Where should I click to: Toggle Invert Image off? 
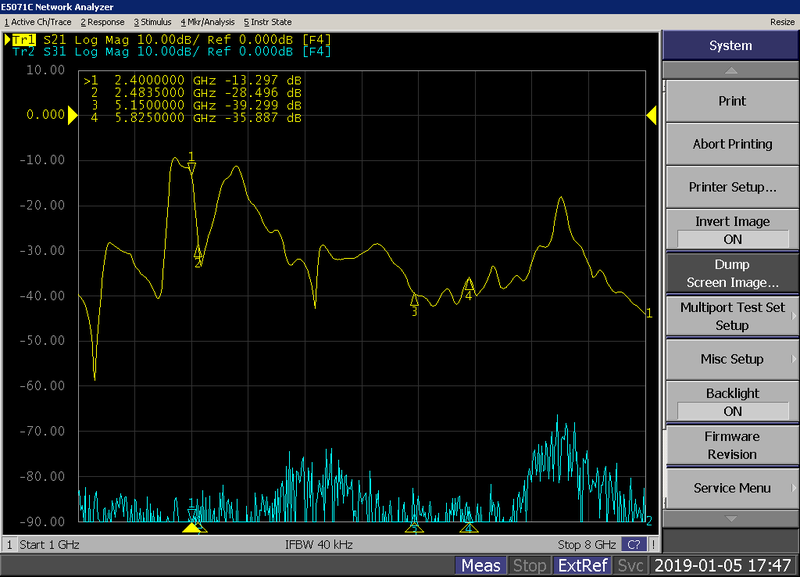(731, 230)
